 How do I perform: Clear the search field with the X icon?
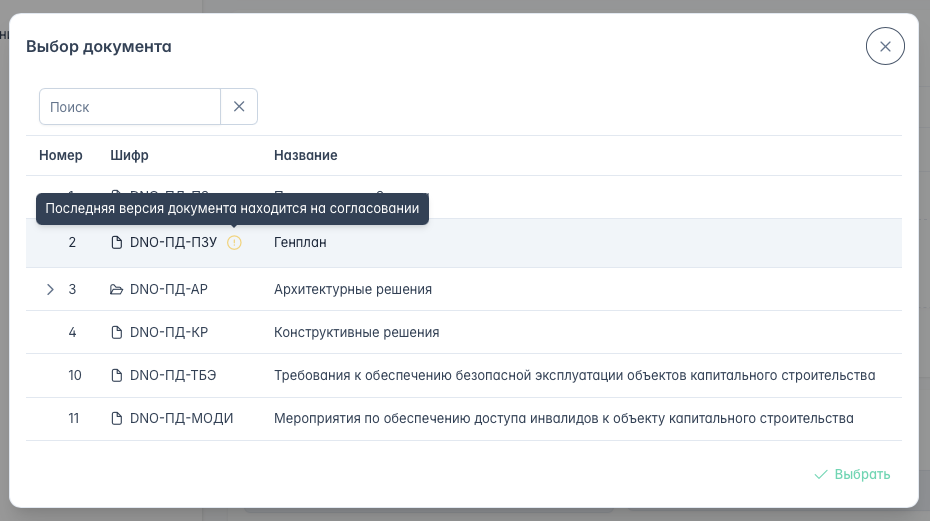click(239, 107)
